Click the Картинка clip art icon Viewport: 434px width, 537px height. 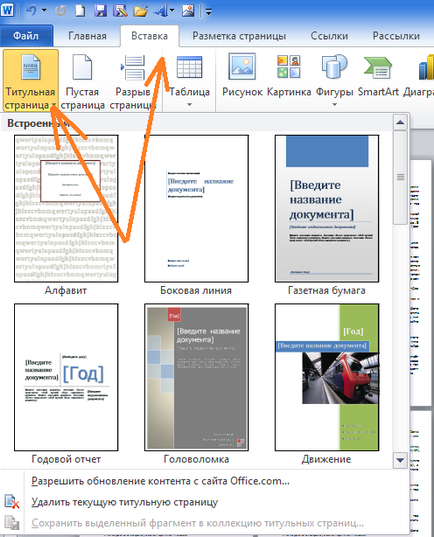pyautogui.click(x=289, y=75)
